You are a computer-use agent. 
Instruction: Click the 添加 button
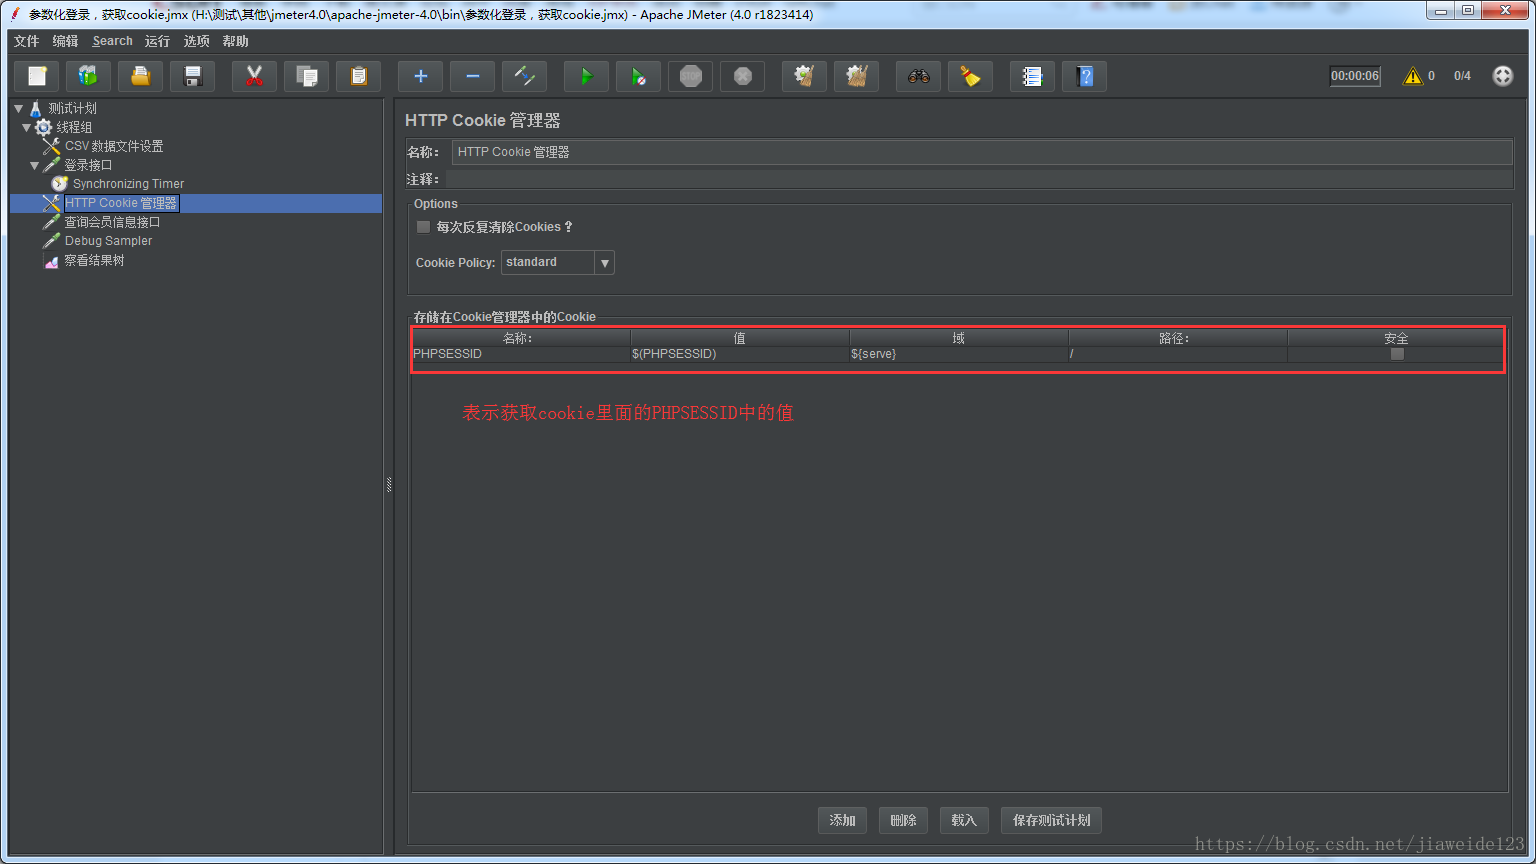[x=842, y=820]
